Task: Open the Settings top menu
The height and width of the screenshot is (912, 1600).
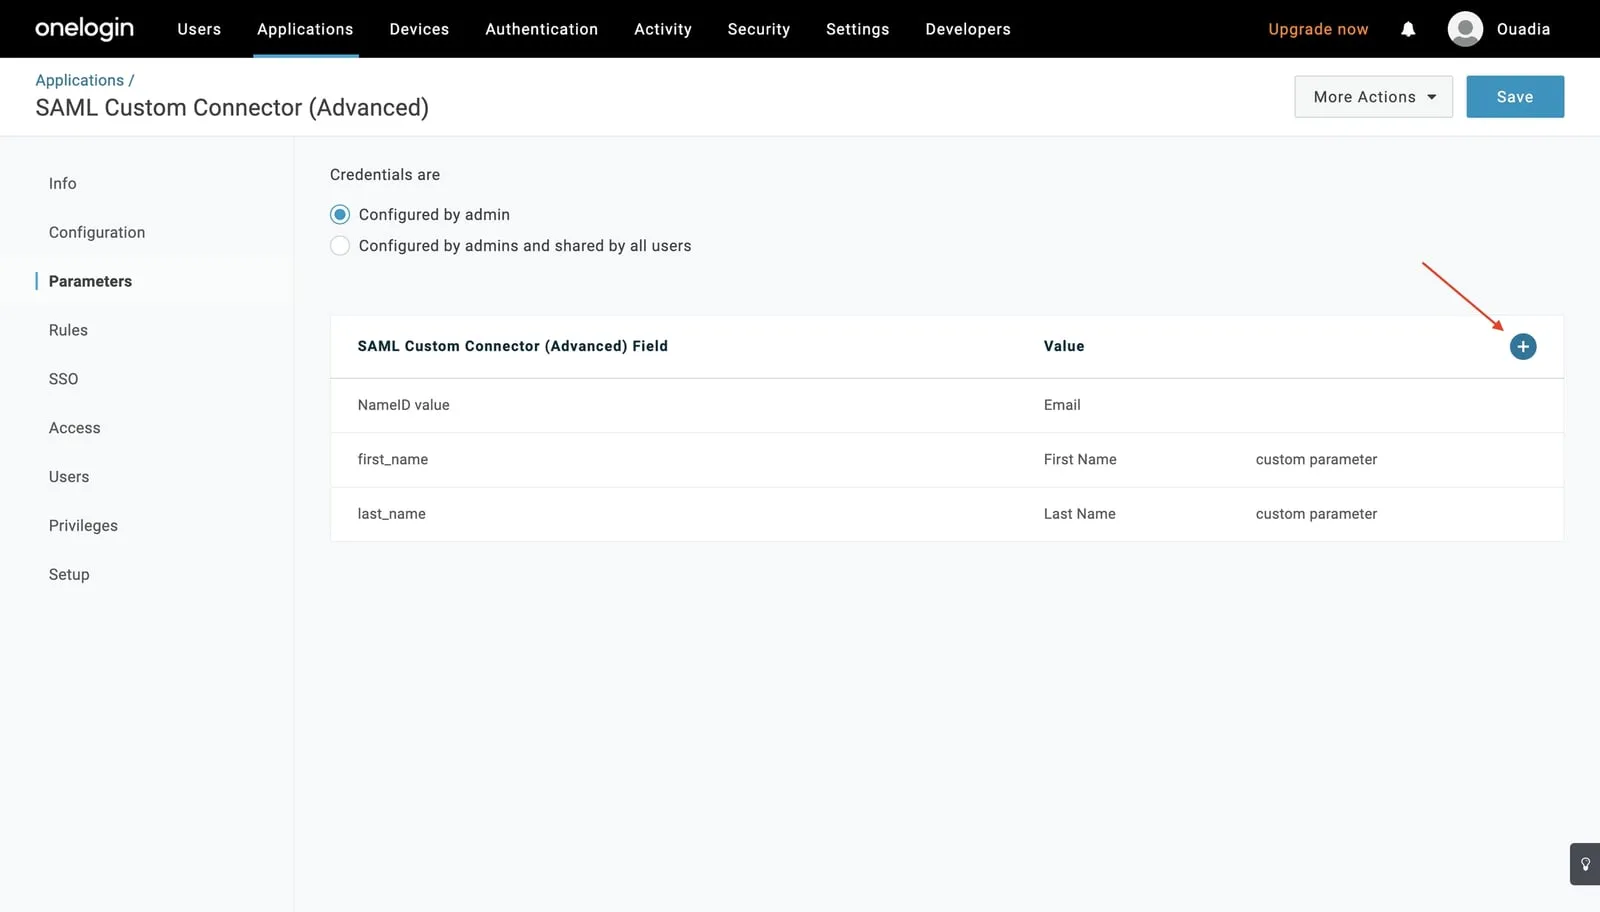Action: [858, 29]
